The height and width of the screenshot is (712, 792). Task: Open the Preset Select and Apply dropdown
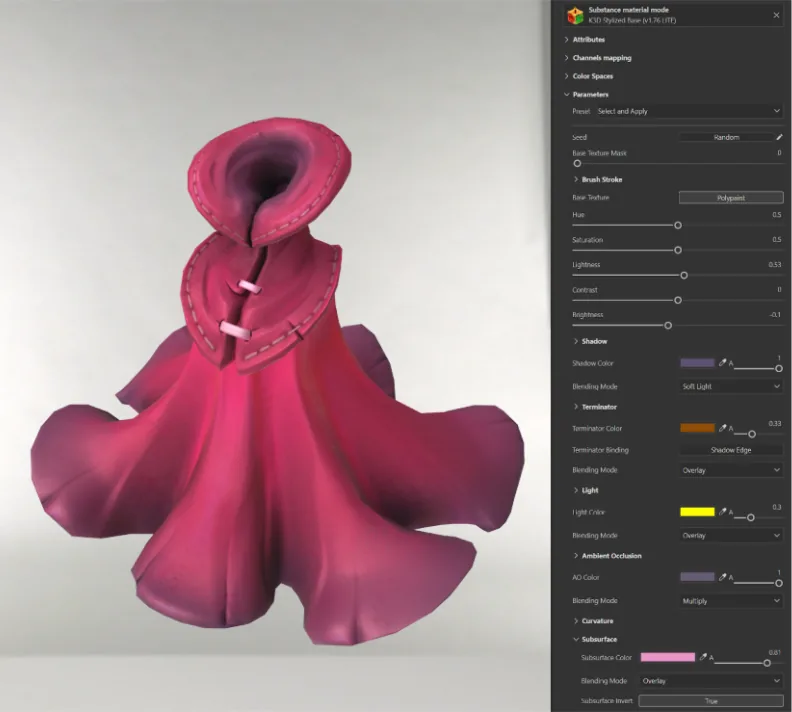[688, 111]
